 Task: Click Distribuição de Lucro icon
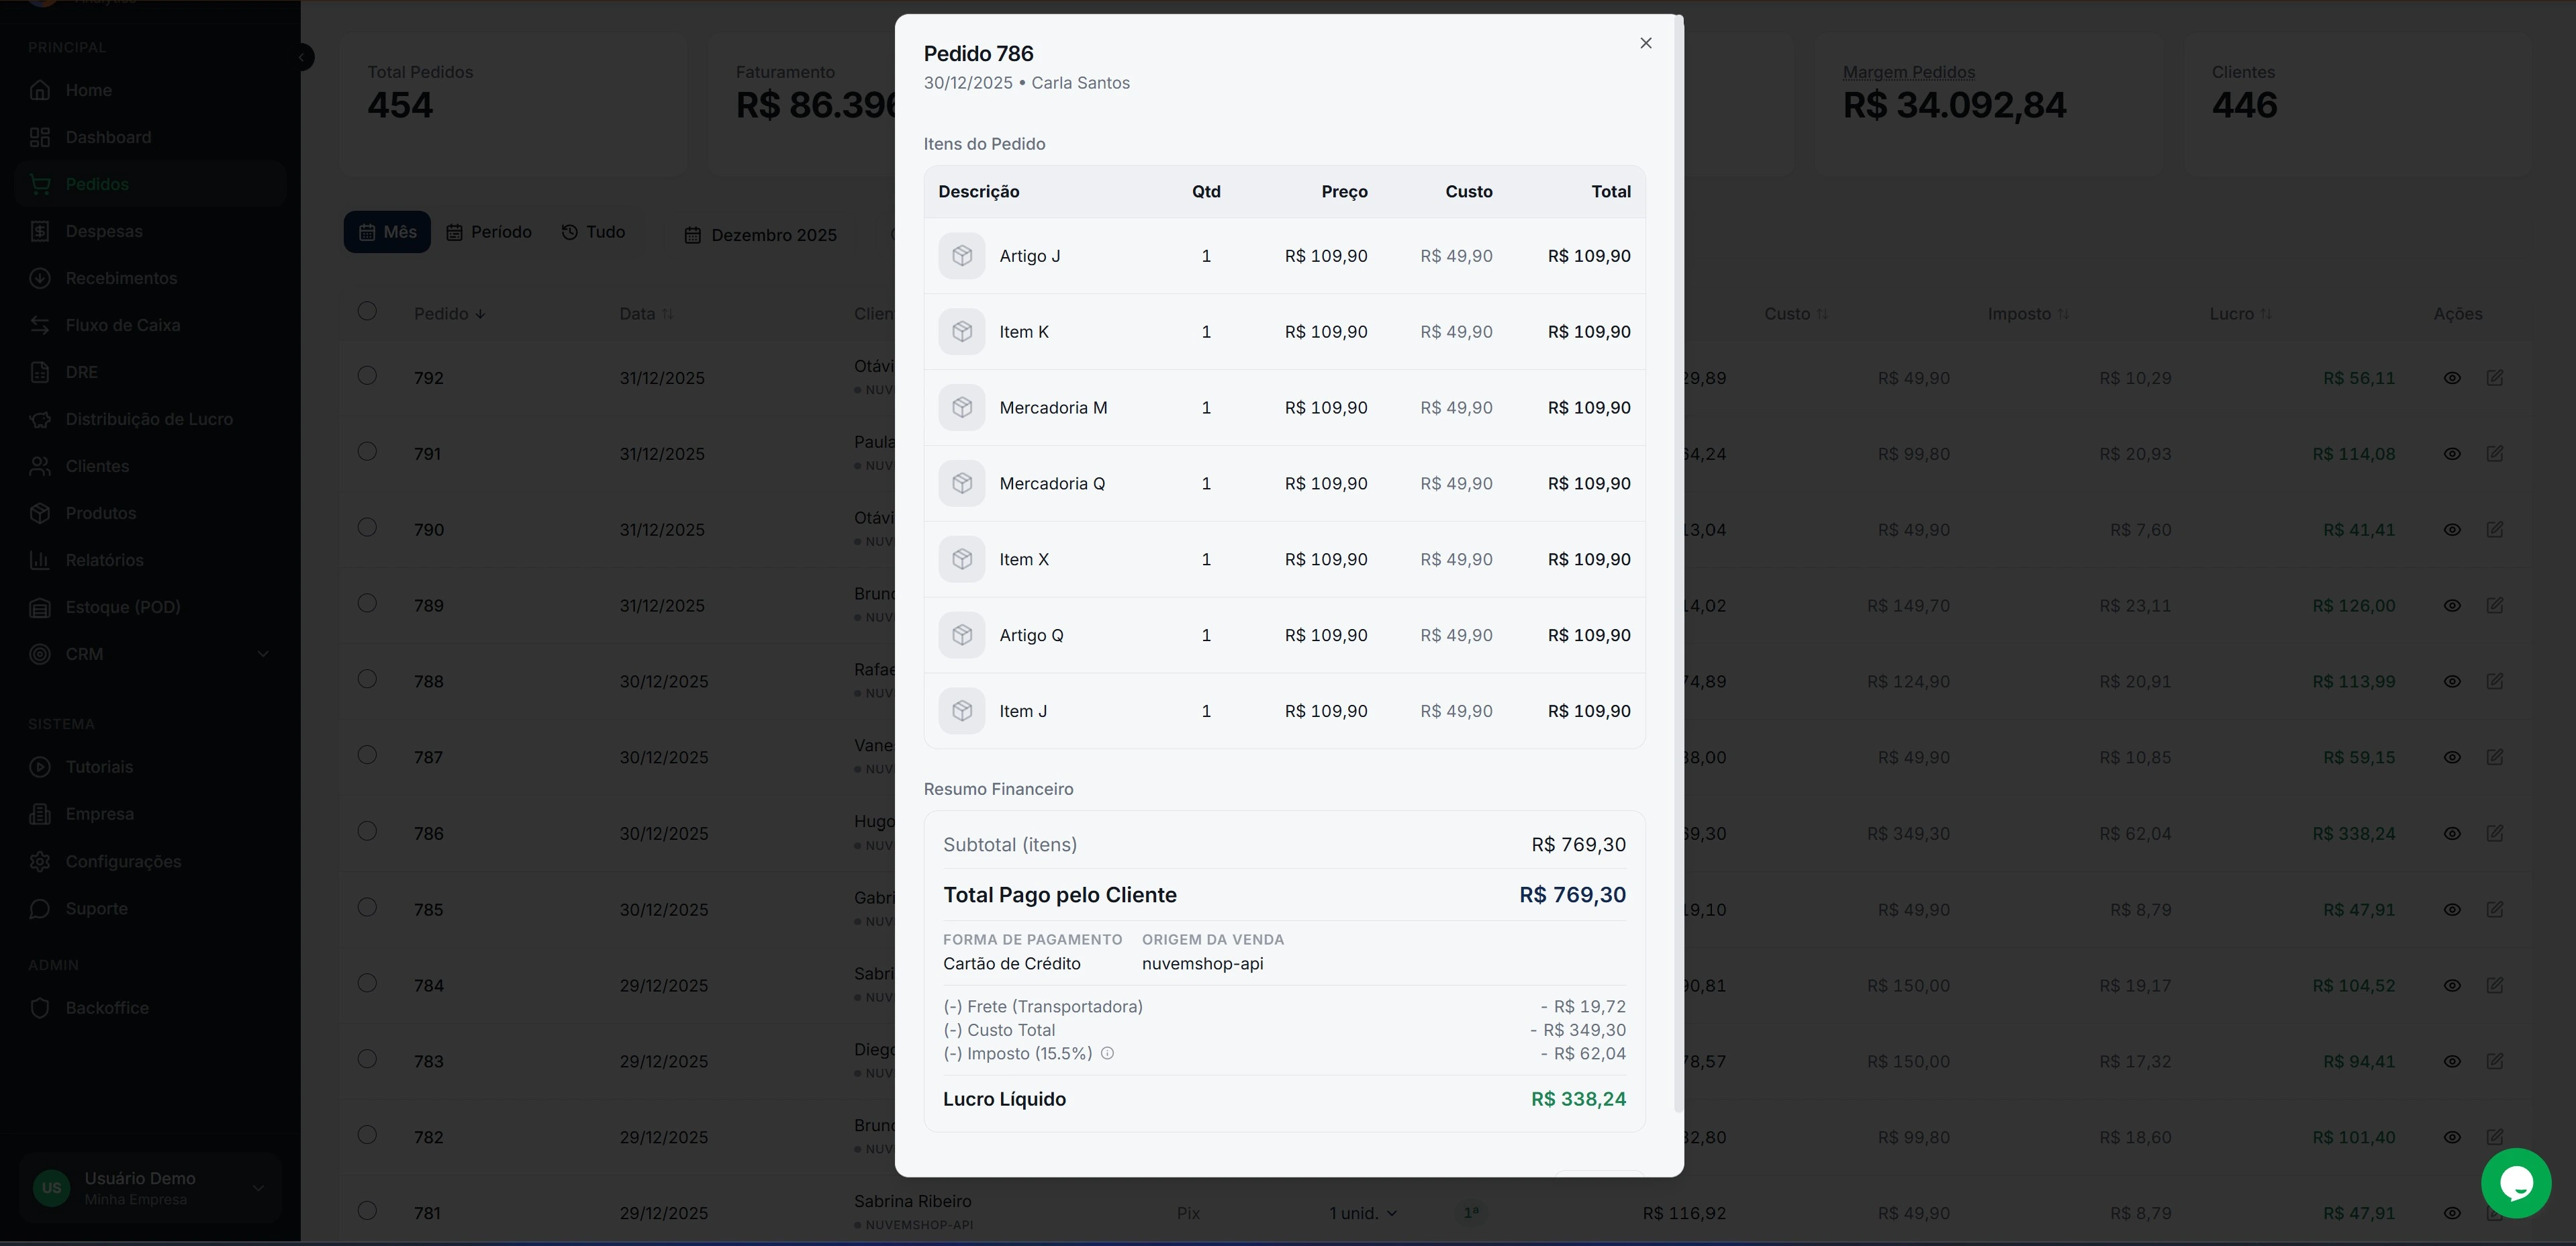pyautogui.click(x=40, y=419)
